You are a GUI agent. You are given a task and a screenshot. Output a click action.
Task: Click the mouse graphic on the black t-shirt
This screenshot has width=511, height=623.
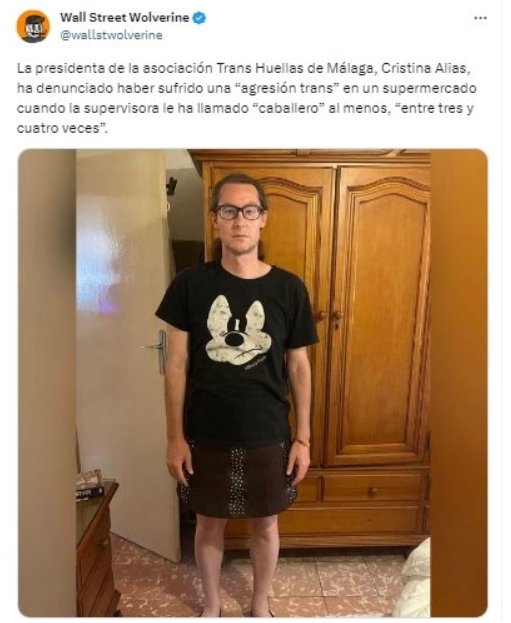pyautogui.click(x=237, y=331)
